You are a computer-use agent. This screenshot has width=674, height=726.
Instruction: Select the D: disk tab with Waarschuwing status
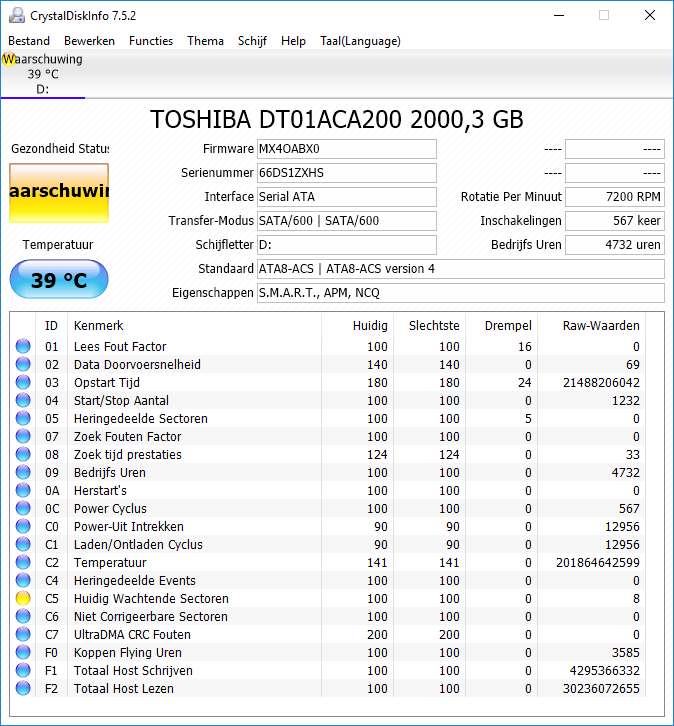[43, 74]
